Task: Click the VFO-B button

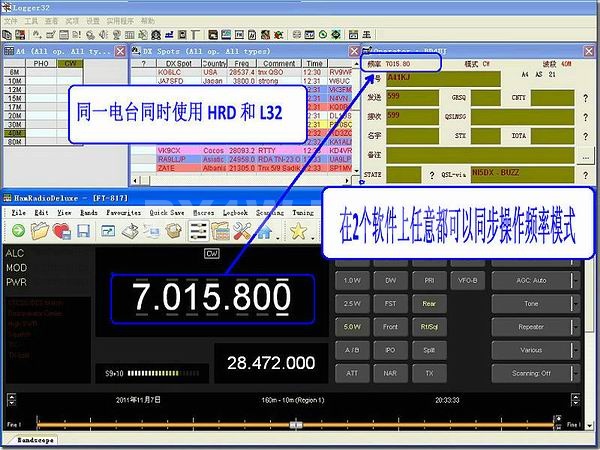Action: pos(468,280)
